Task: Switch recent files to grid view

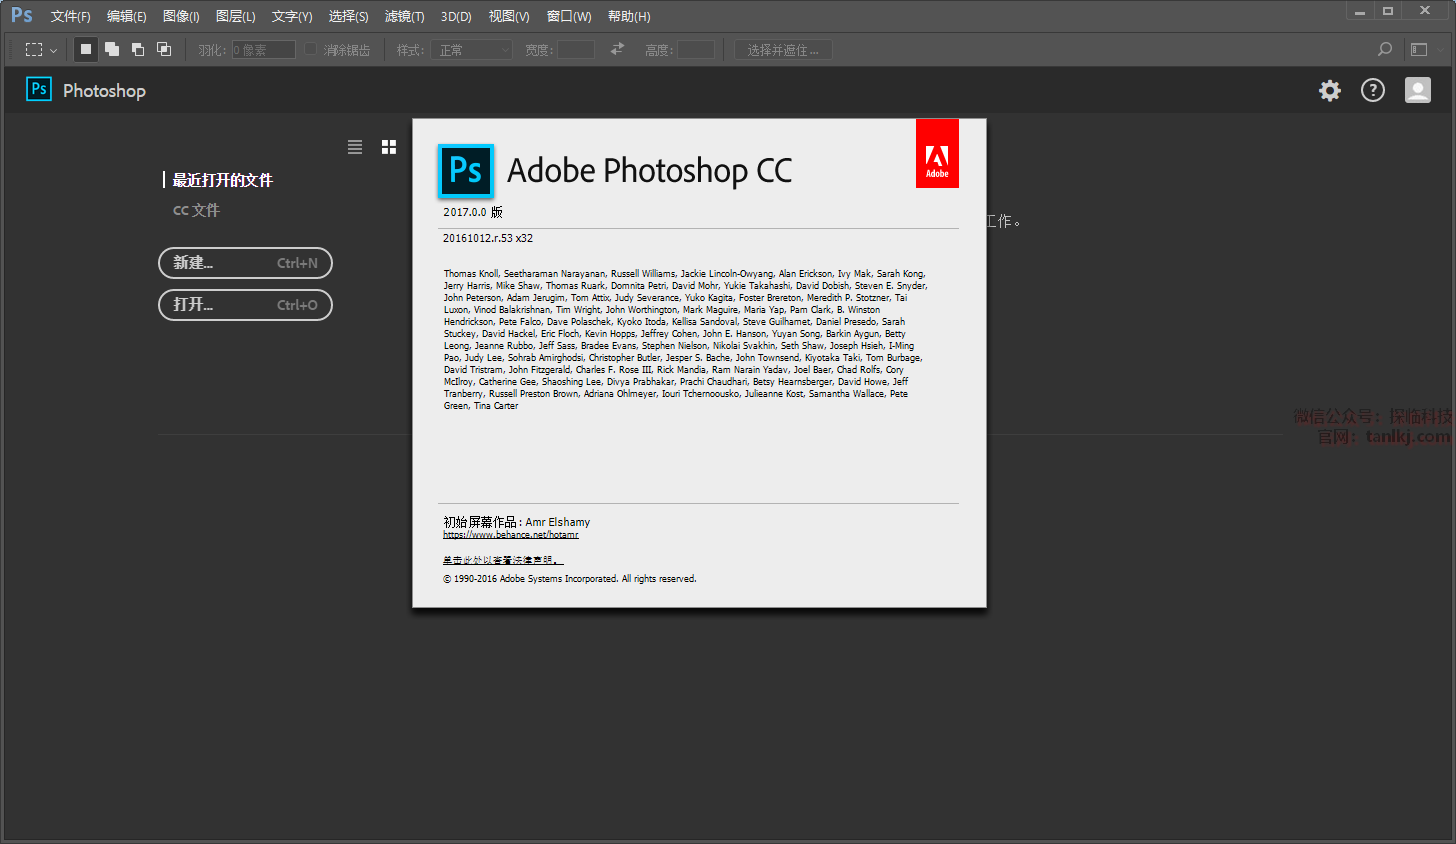Action: click(389, 147)
